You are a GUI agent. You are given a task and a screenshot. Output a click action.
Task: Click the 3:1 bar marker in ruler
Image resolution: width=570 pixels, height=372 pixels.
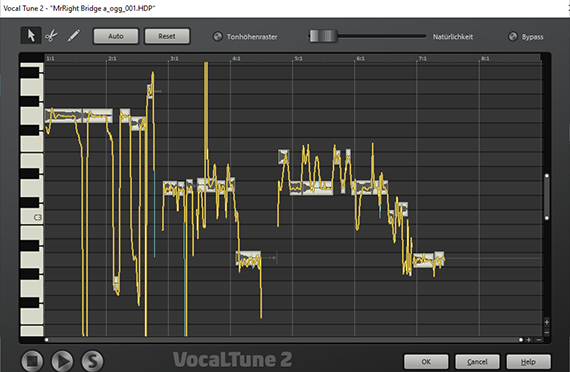point(174,59)
